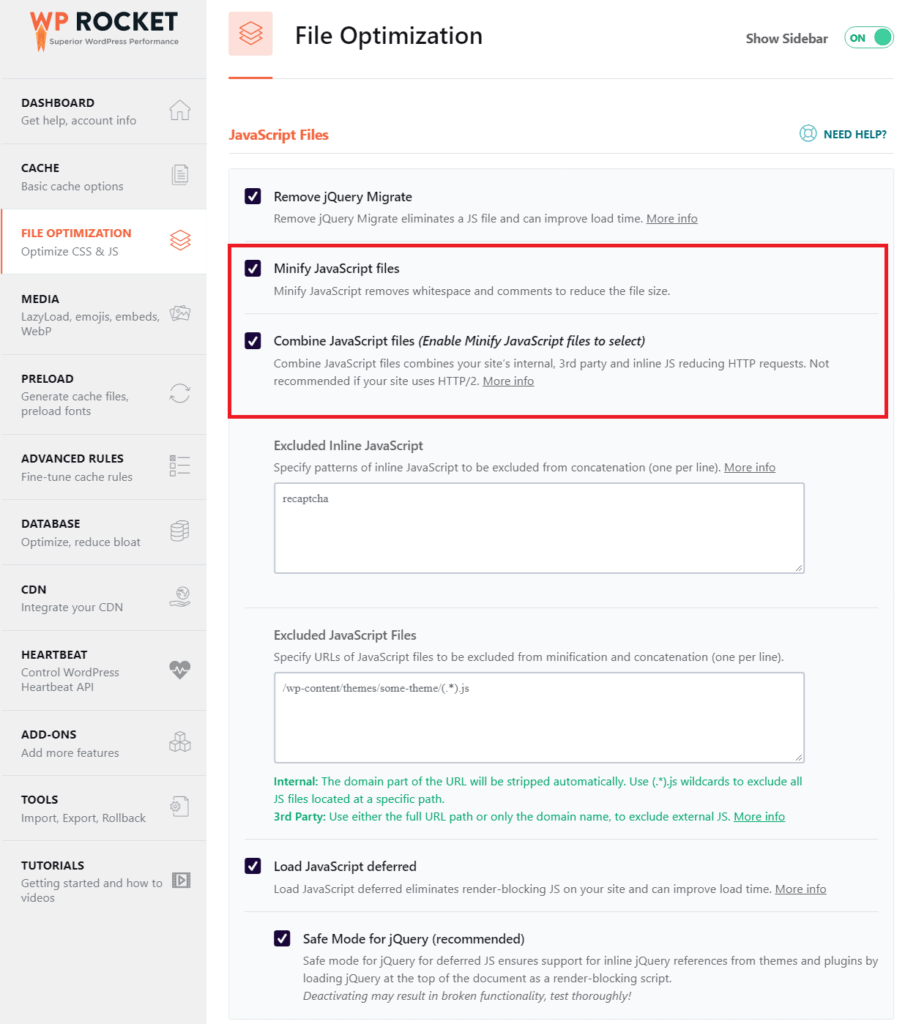Uncheck Minify JavaScript files checkbox
The image size is (916, 1024).
(x=253, y=268)
